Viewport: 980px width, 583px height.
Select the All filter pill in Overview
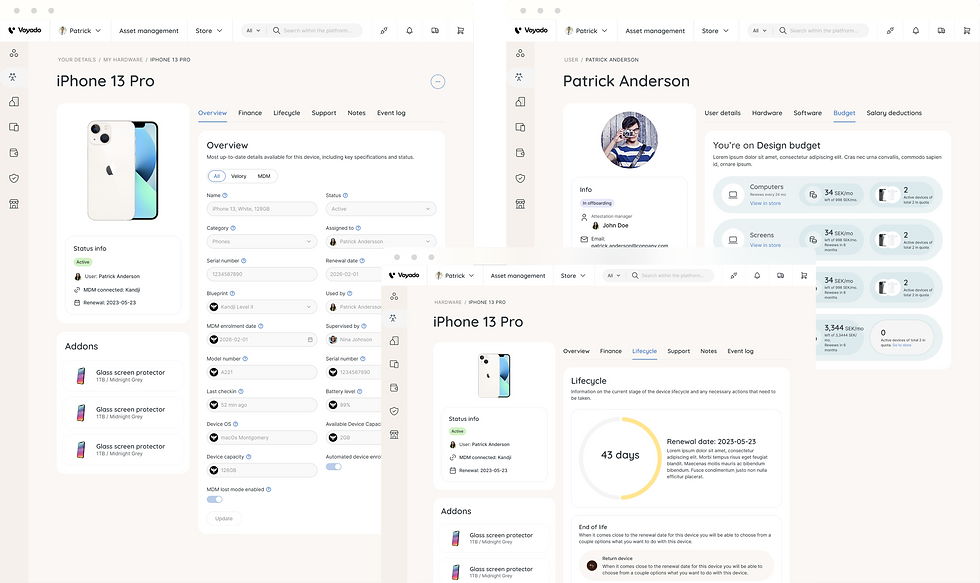point(216,176)
